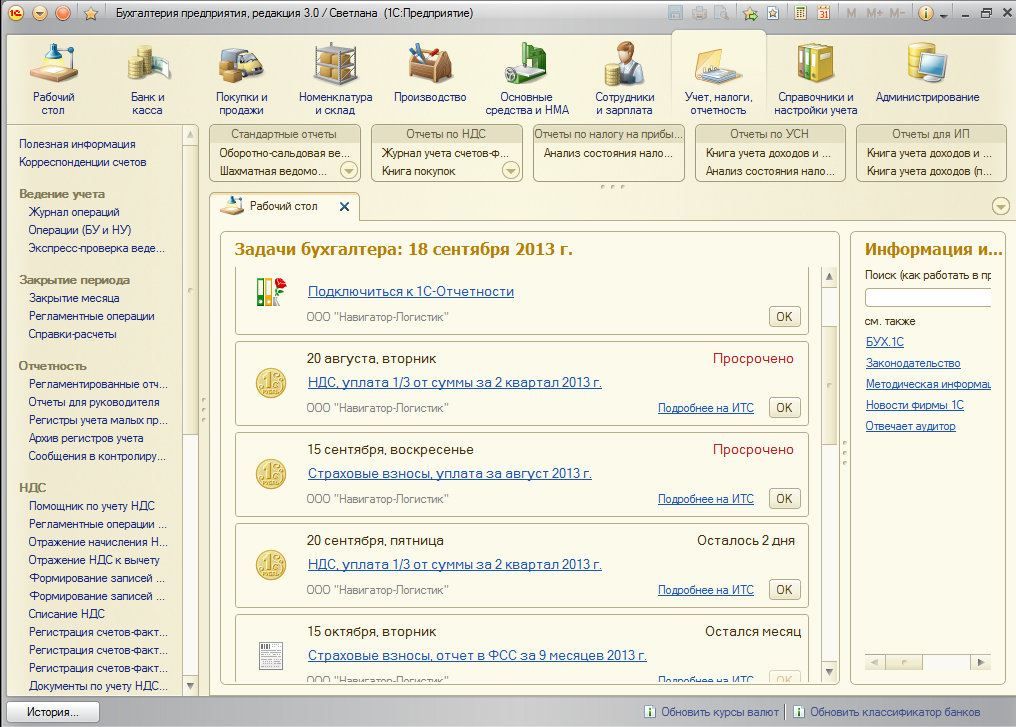Image resolution: width=1016 pixels, height=727 pixels.
Task: Click Обновить курсы валют in status bar
Action: (719, 711)
